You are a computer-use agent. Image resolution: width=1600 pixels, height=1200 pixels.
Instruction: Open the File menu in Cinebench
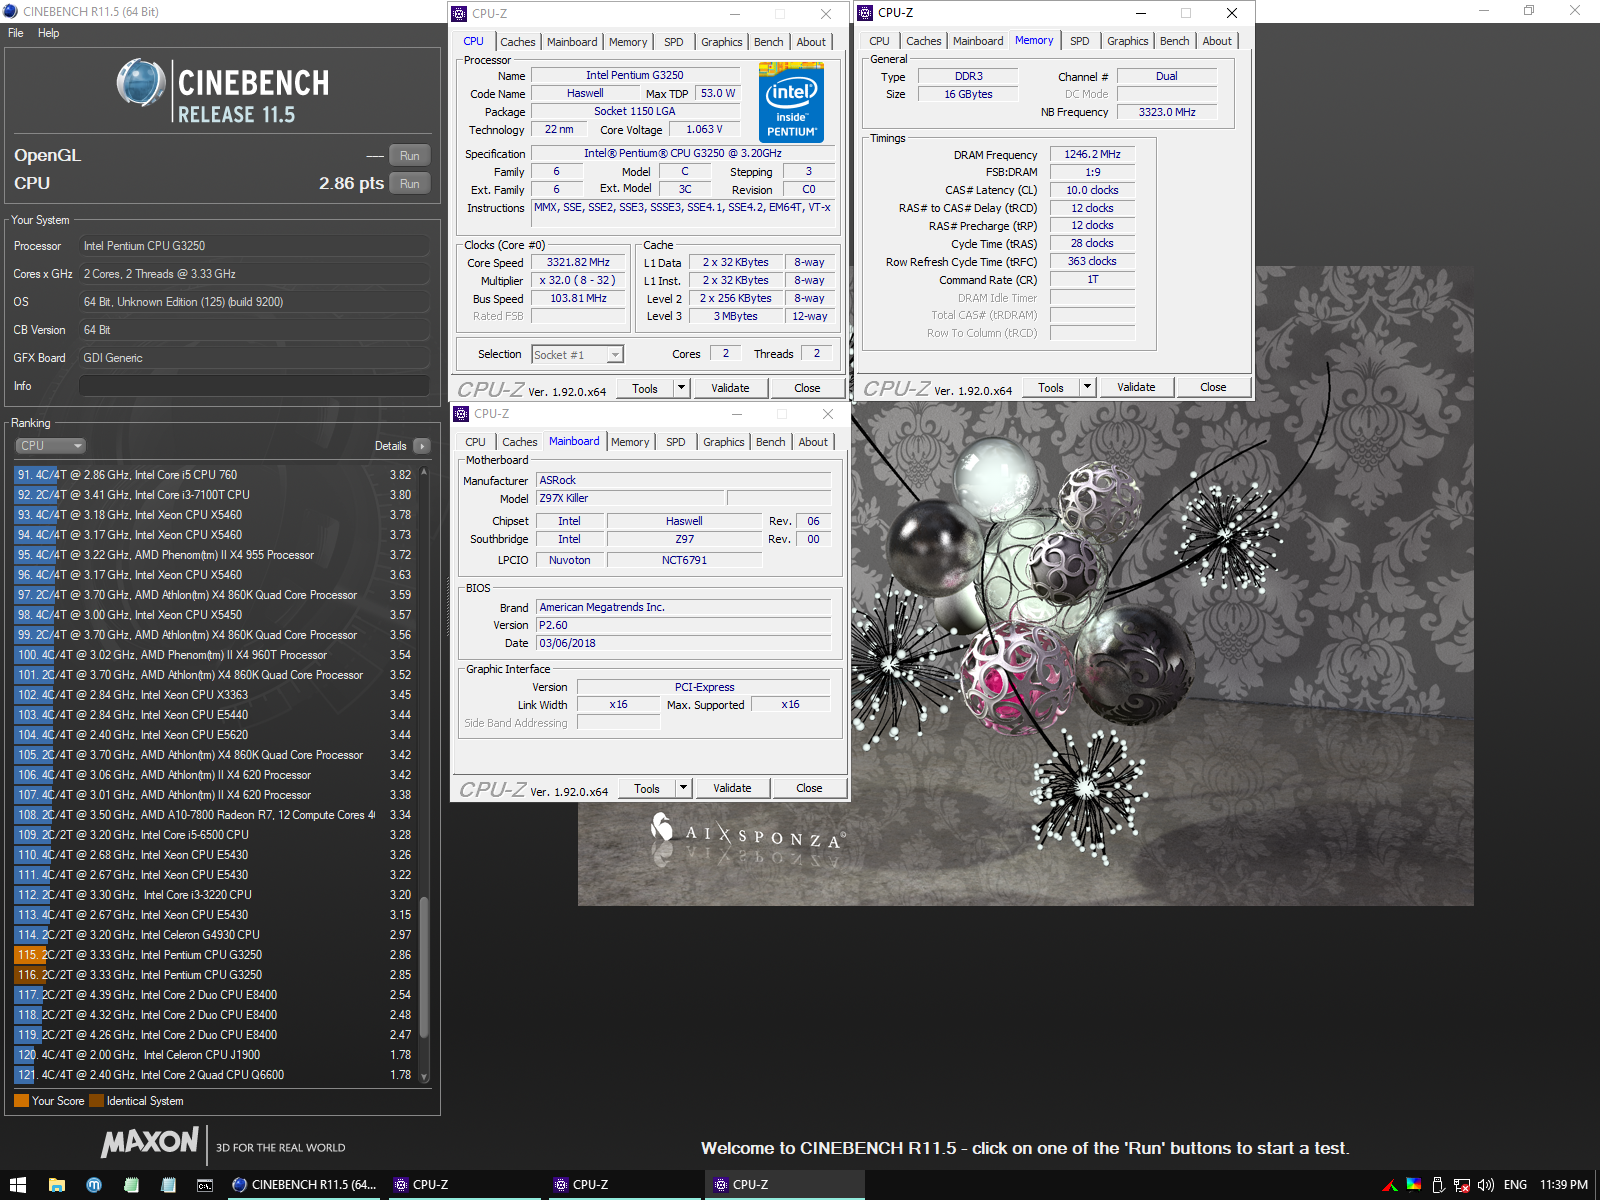pyautogui.click(x=16, y=33)
